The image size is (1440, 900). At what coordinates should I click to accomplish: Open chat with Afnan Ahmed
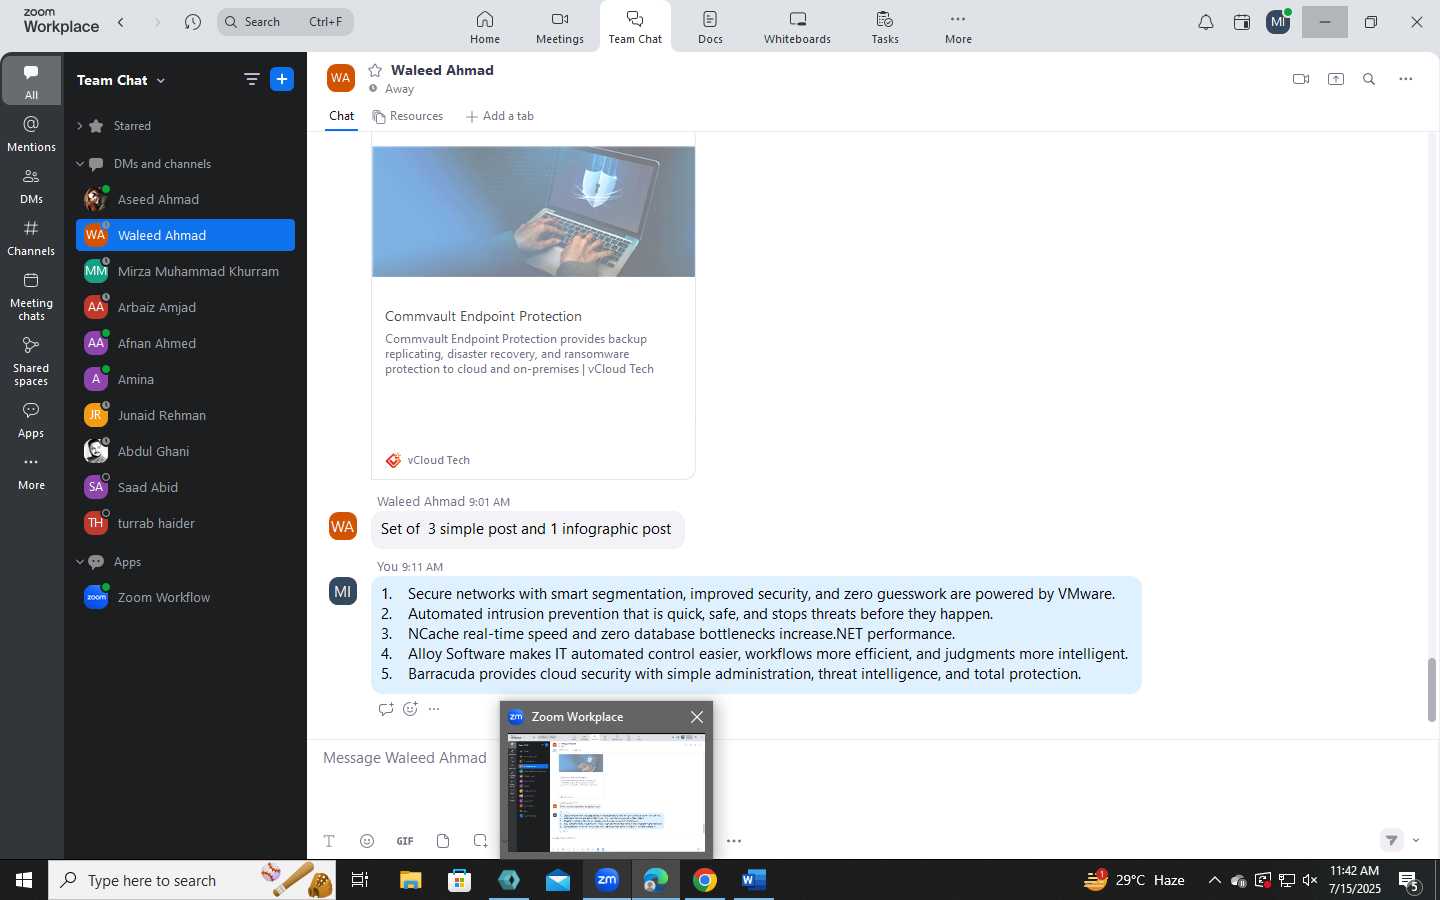[x=185, y=343]
